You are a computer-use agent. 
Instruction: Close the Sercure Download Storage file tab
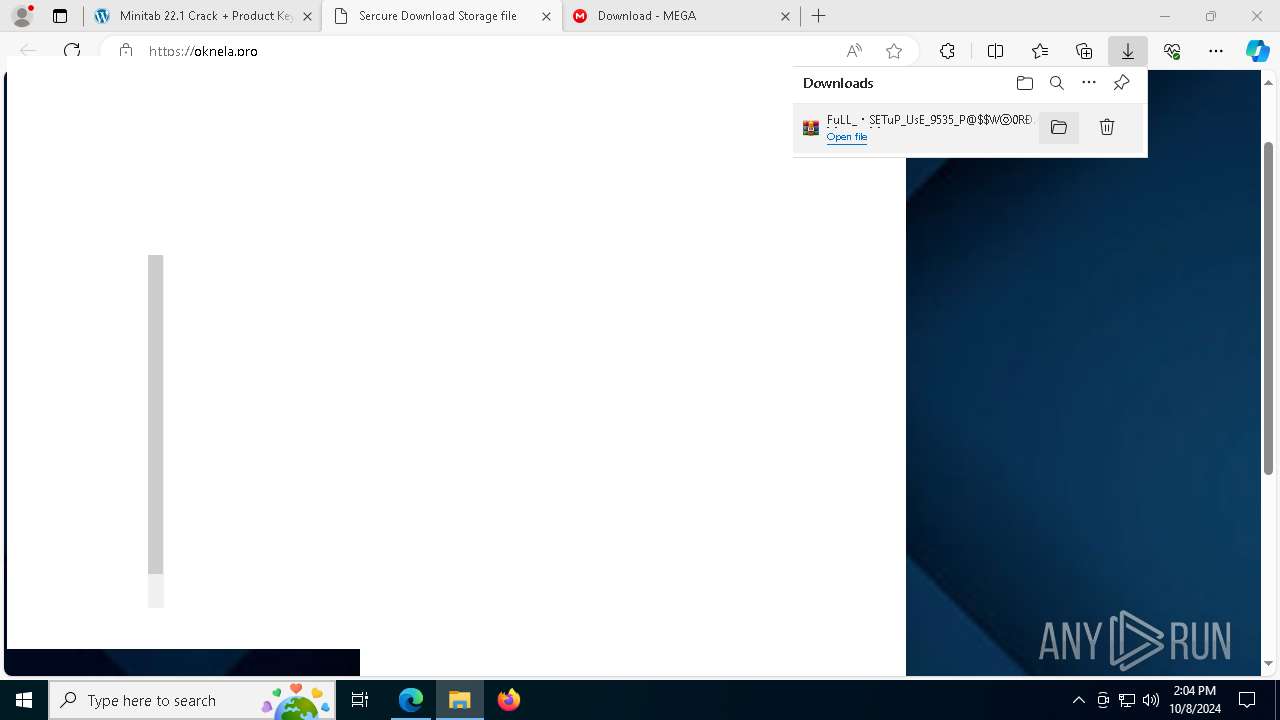pyautogui.click(x=546, y=16)
